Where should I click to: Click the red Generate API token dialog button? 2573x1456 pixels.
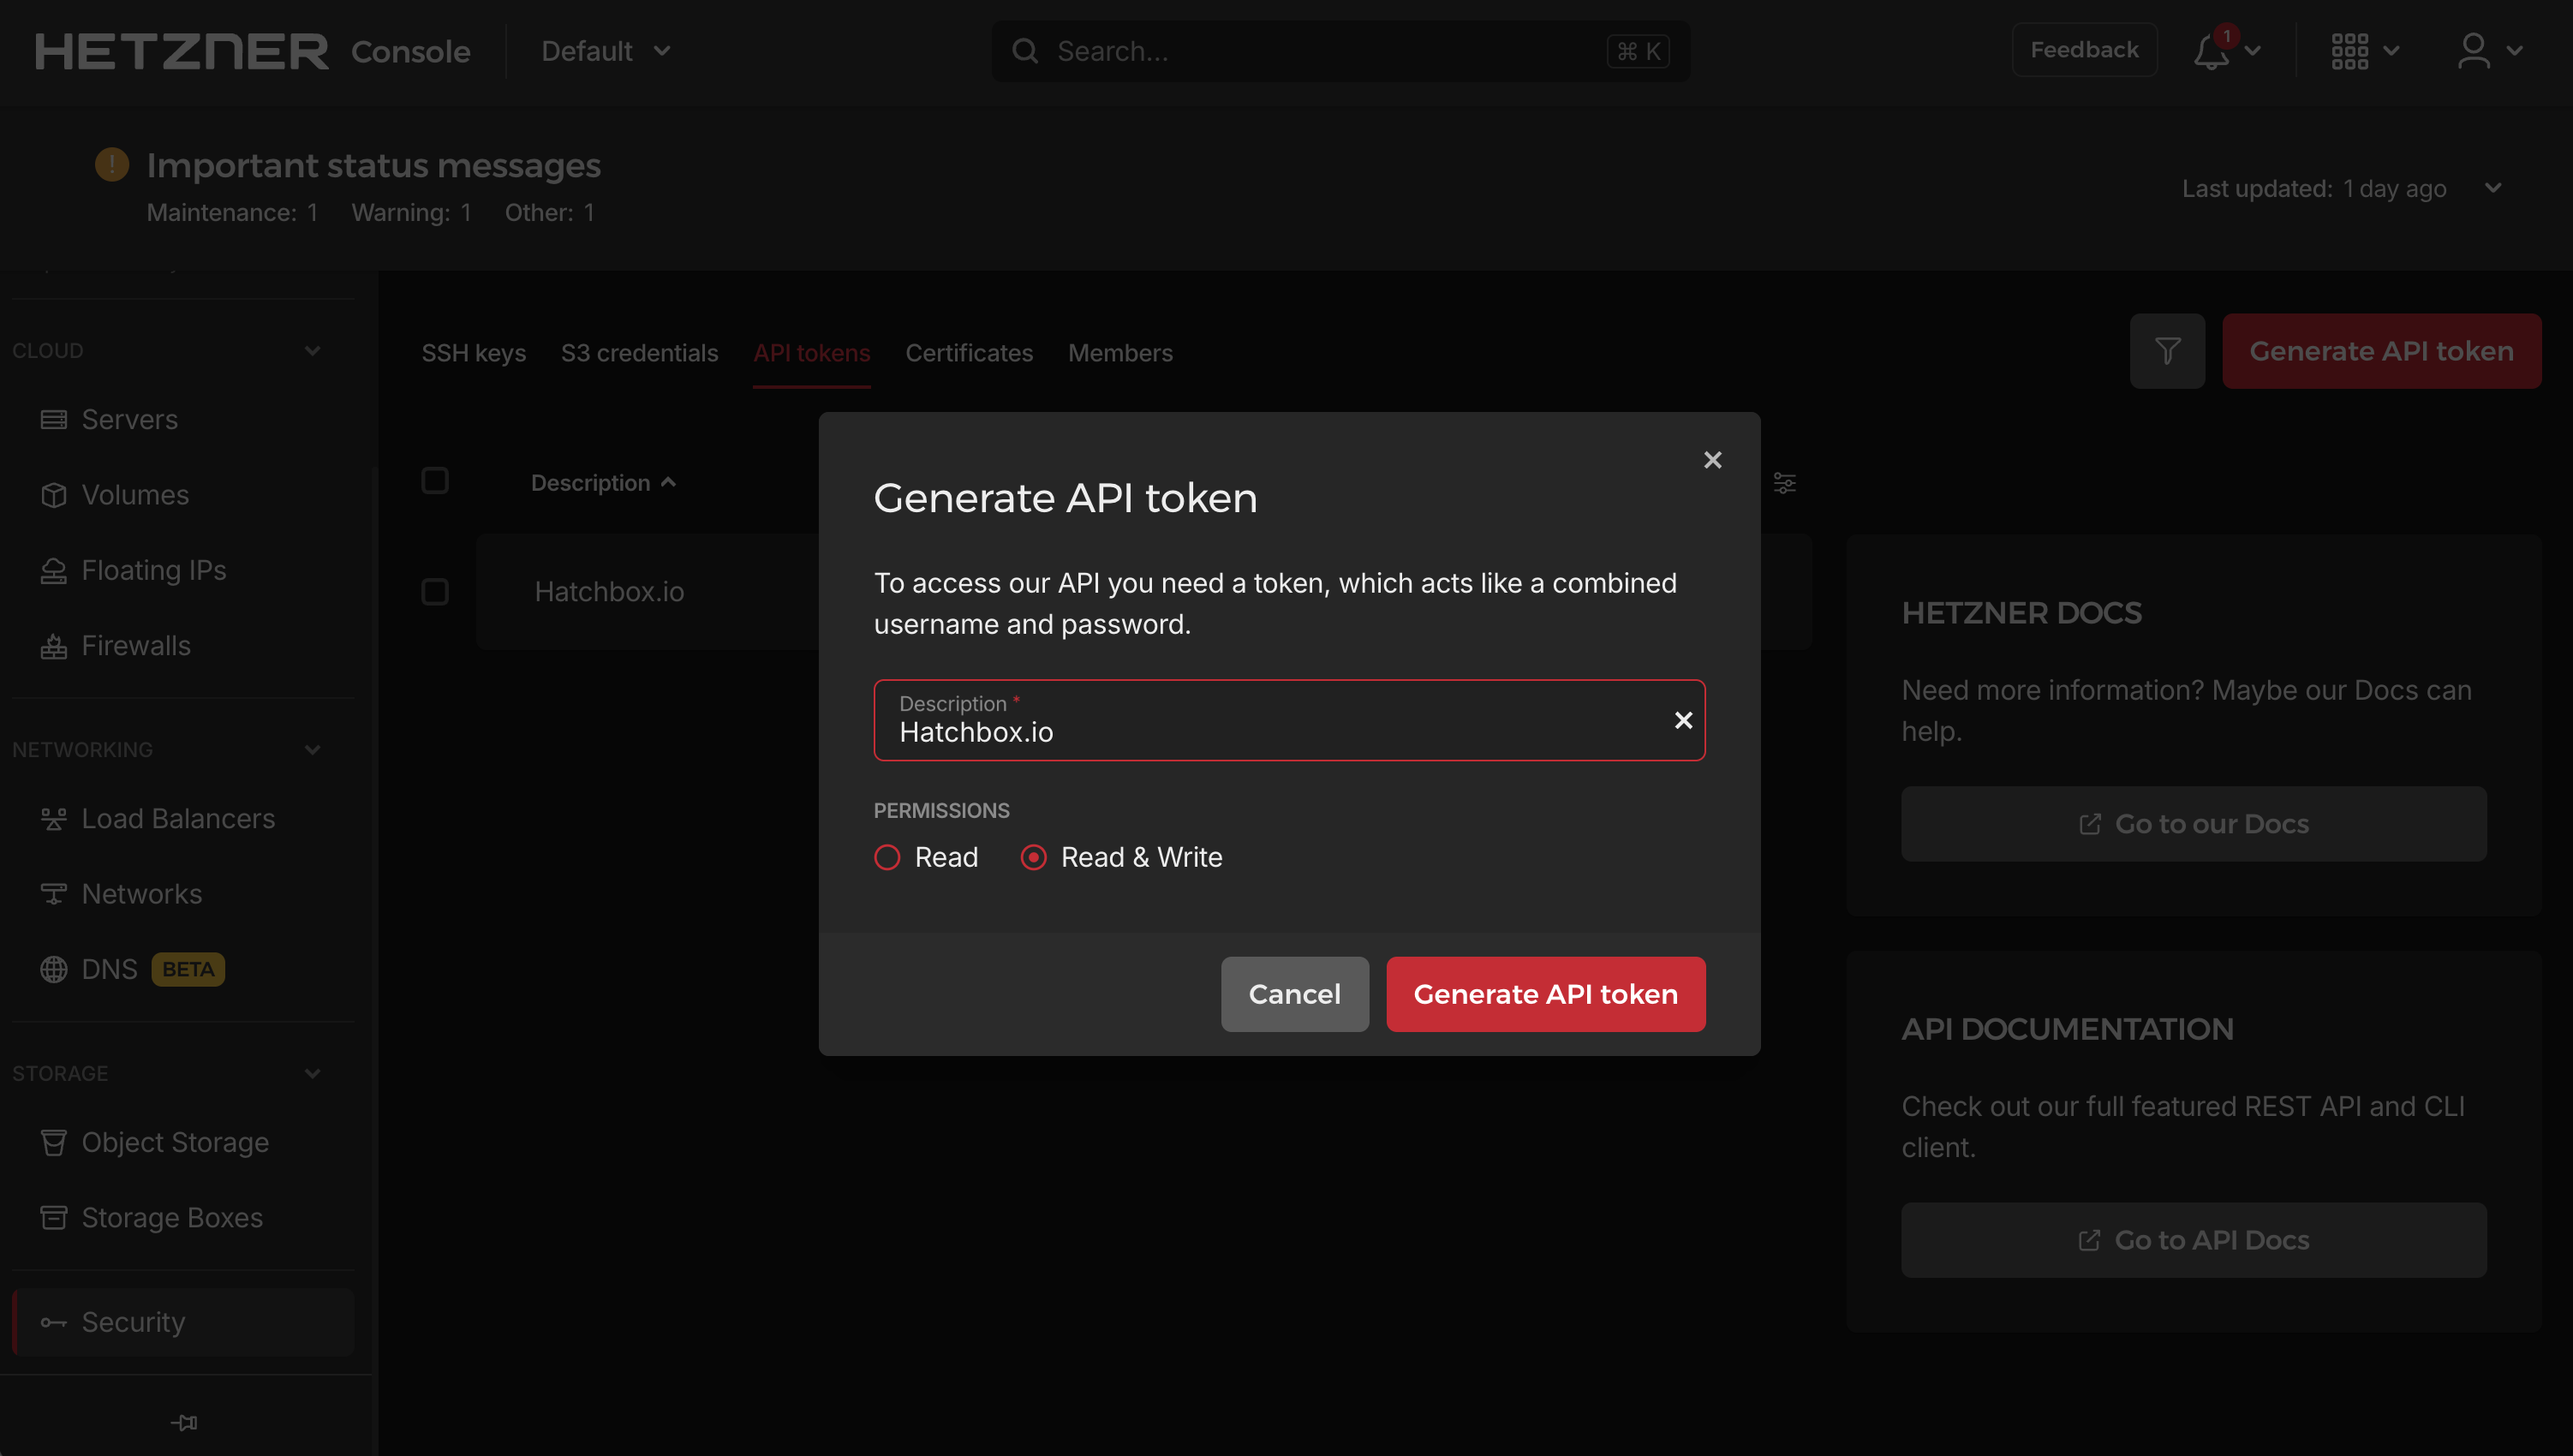point(1545,994)
